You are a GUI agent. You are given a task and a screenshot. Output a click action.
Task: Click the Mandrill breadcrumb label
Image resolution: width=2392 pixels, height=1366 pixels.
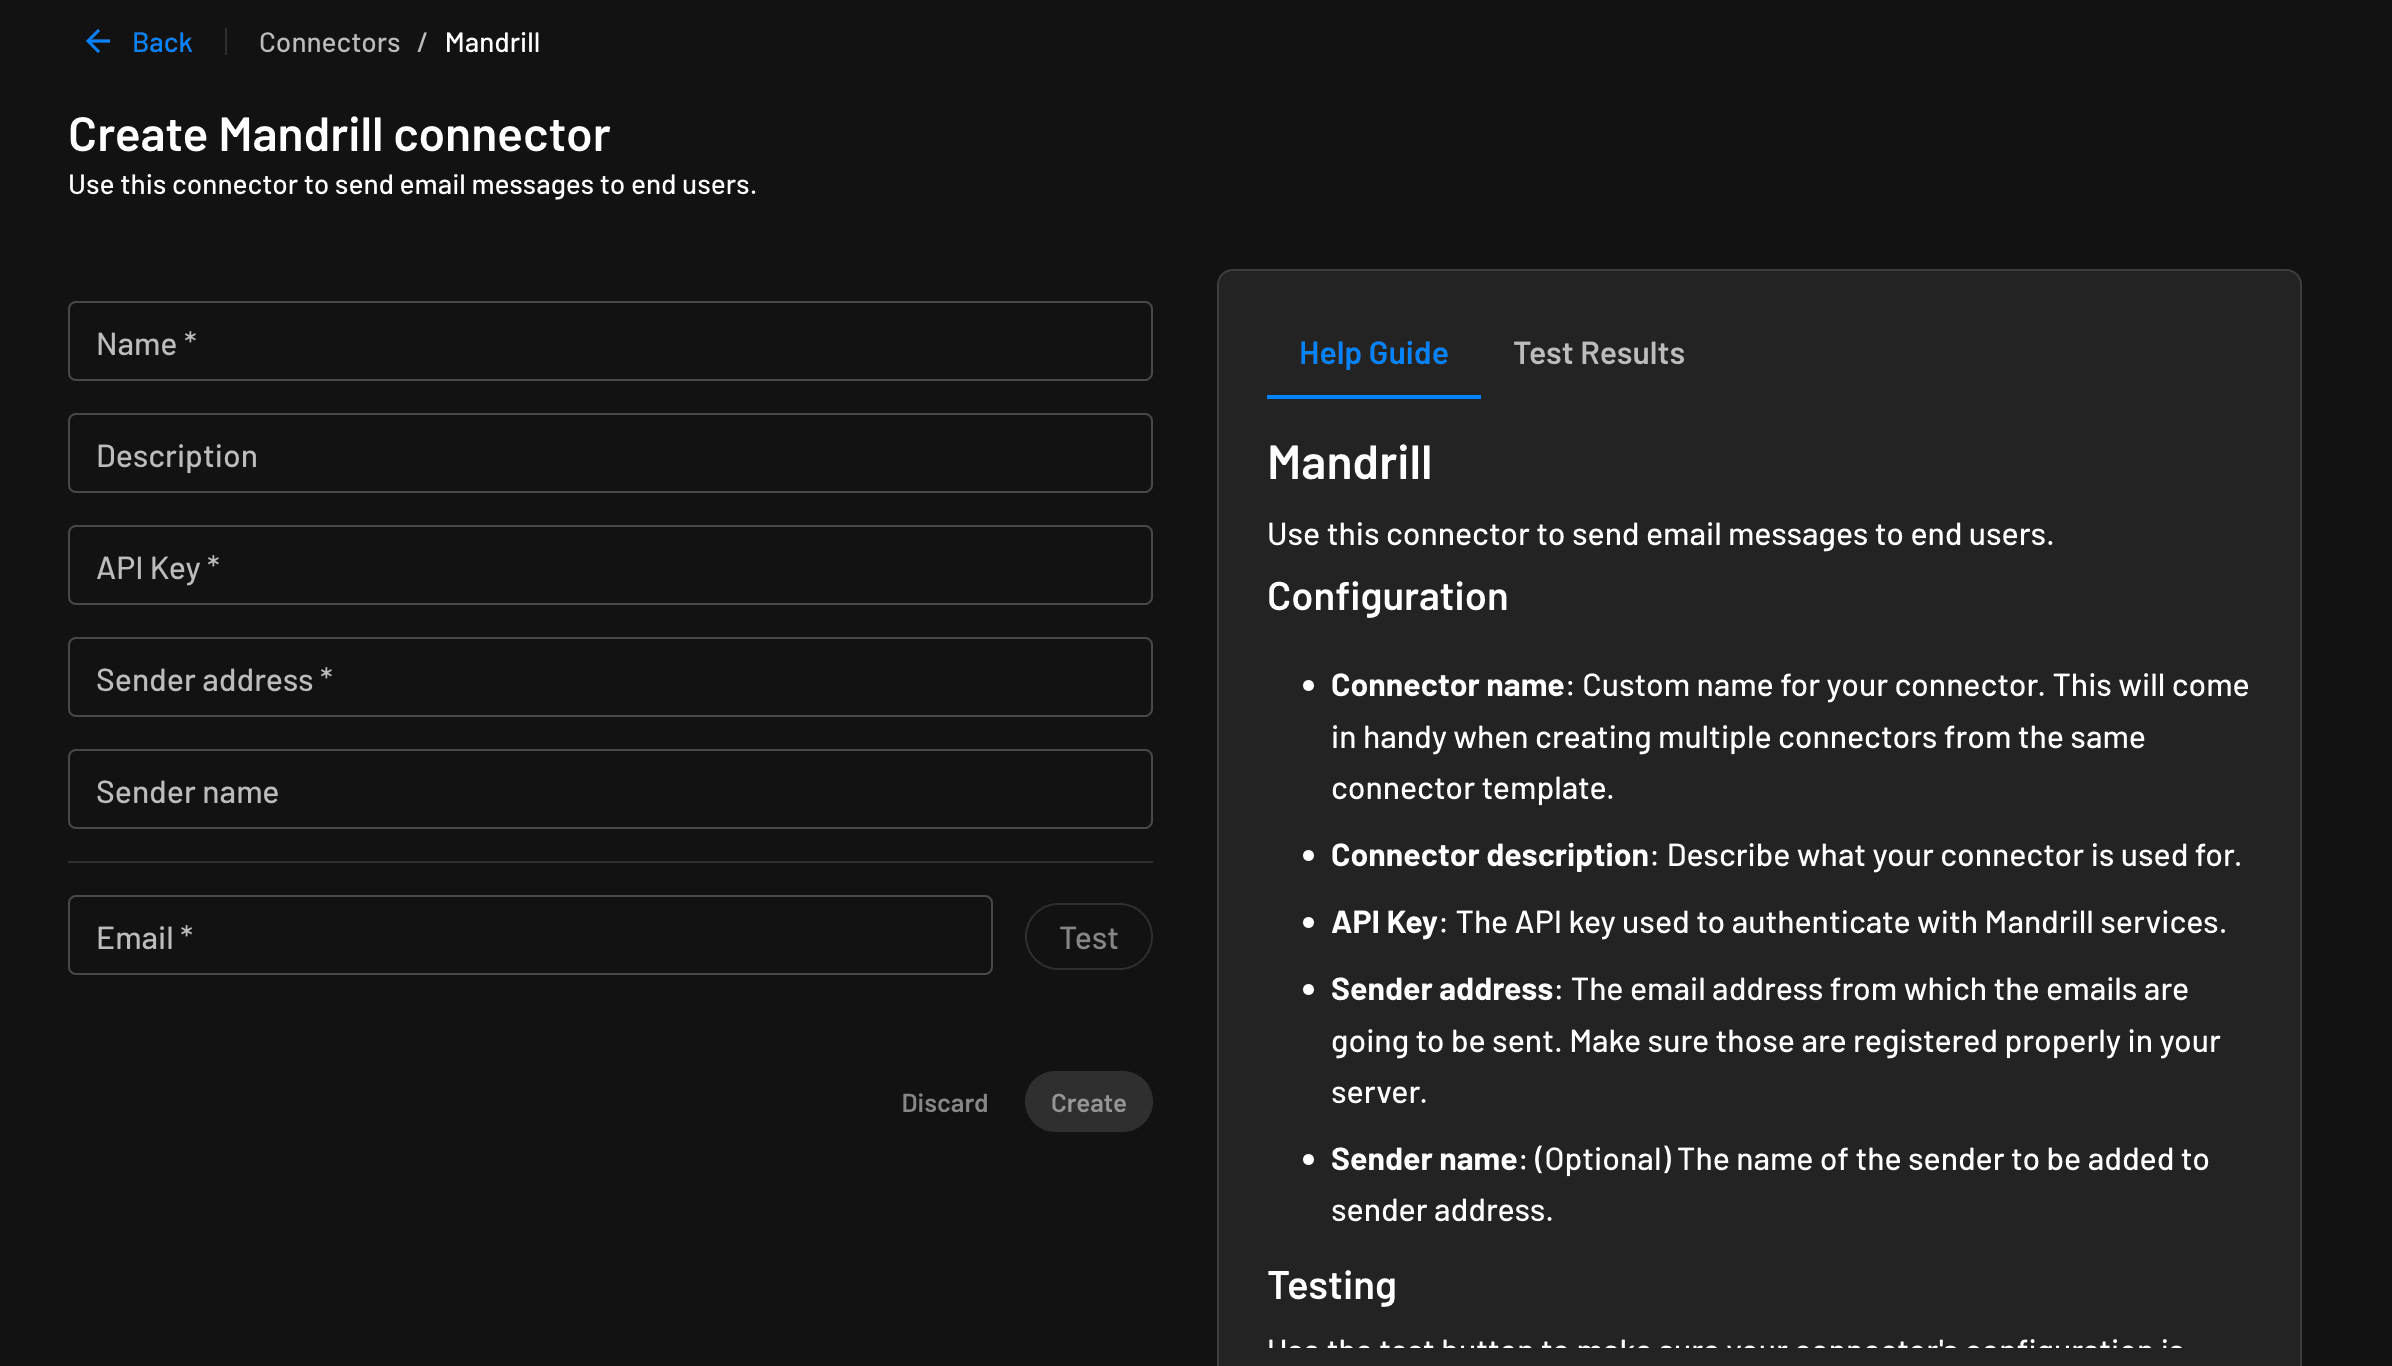(493, 41)
